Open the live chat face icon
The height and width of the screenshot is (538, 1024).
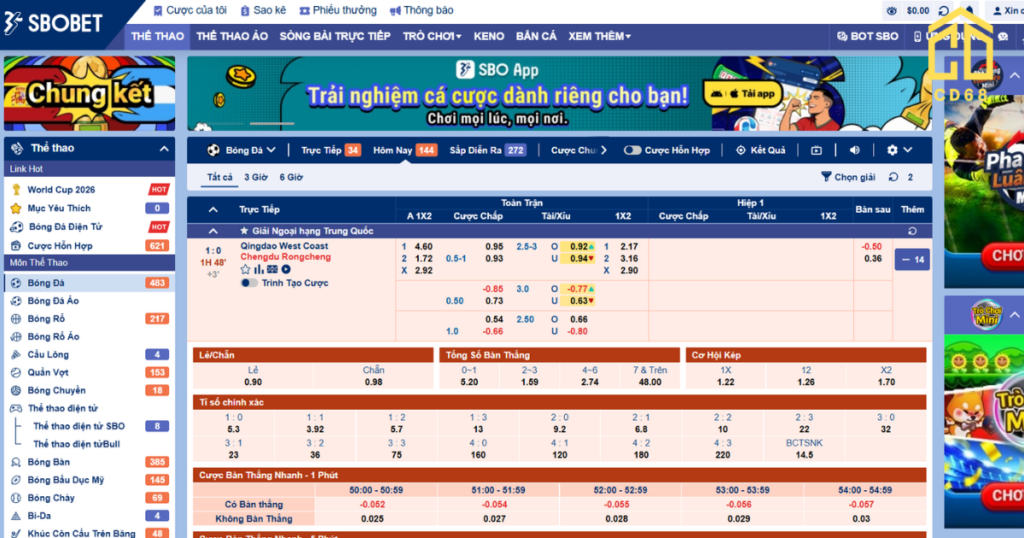(1004, 37)
